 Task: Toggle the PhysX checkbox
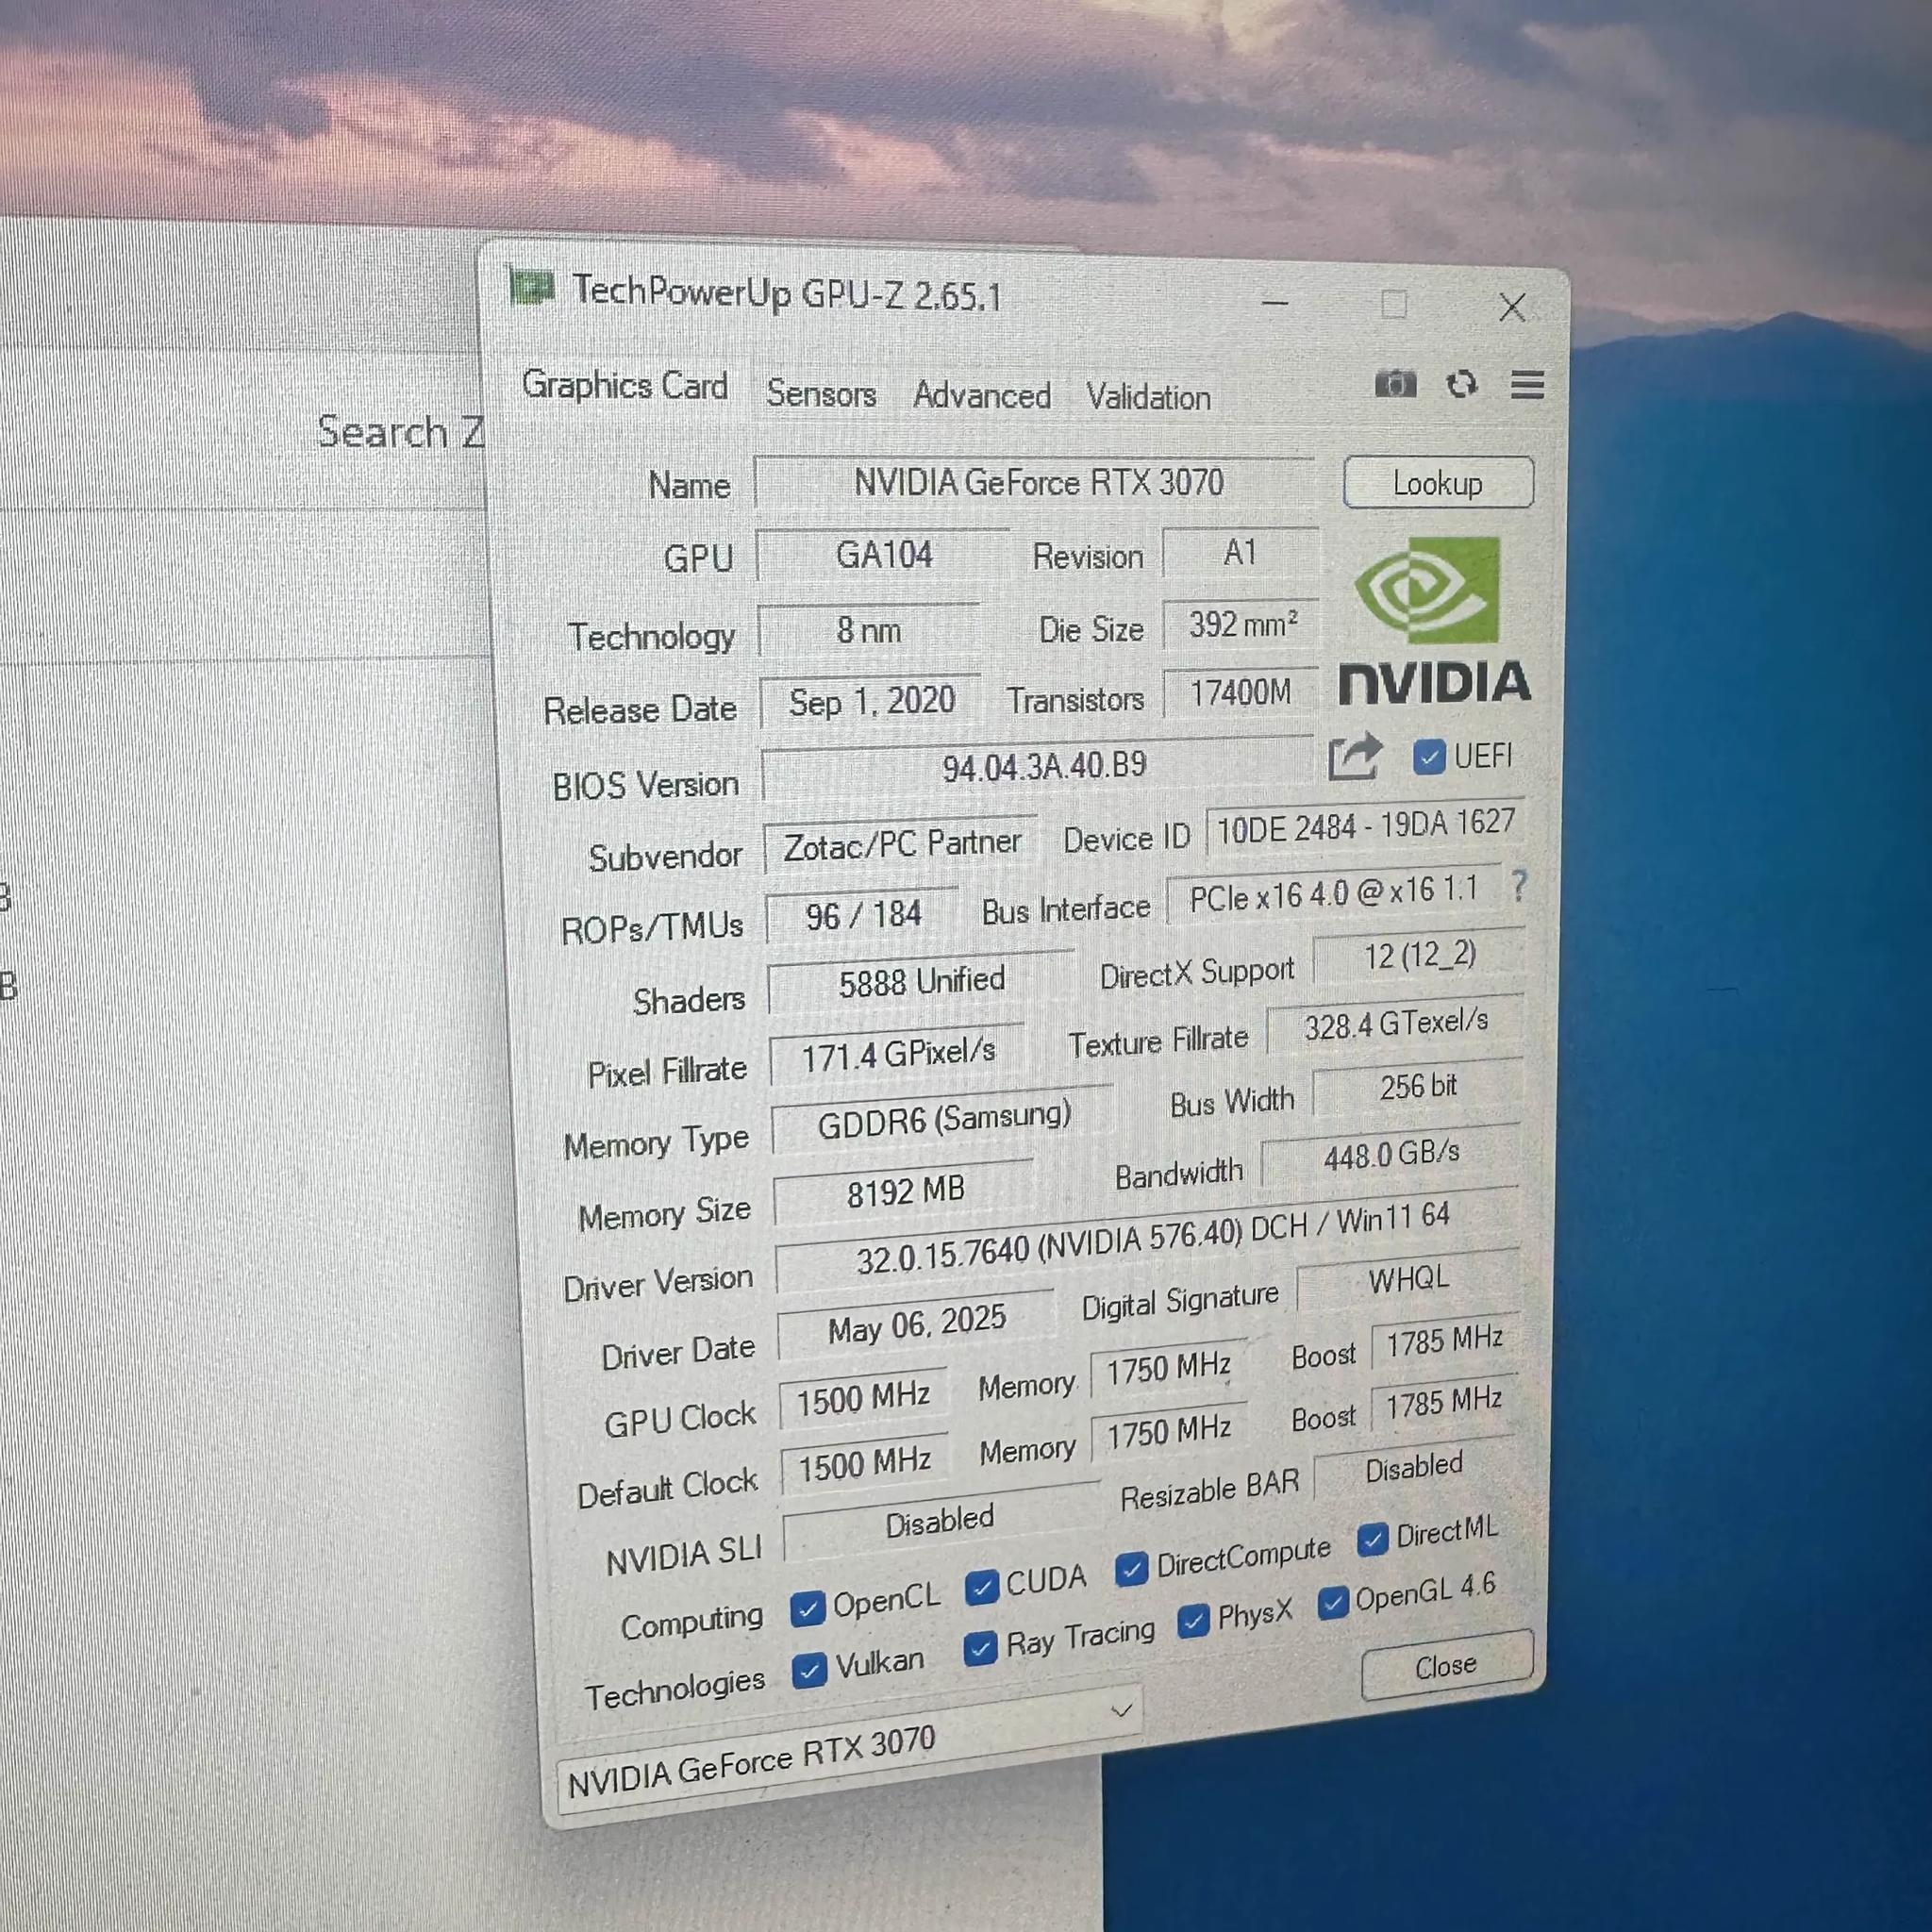tap(1192, 1622)
